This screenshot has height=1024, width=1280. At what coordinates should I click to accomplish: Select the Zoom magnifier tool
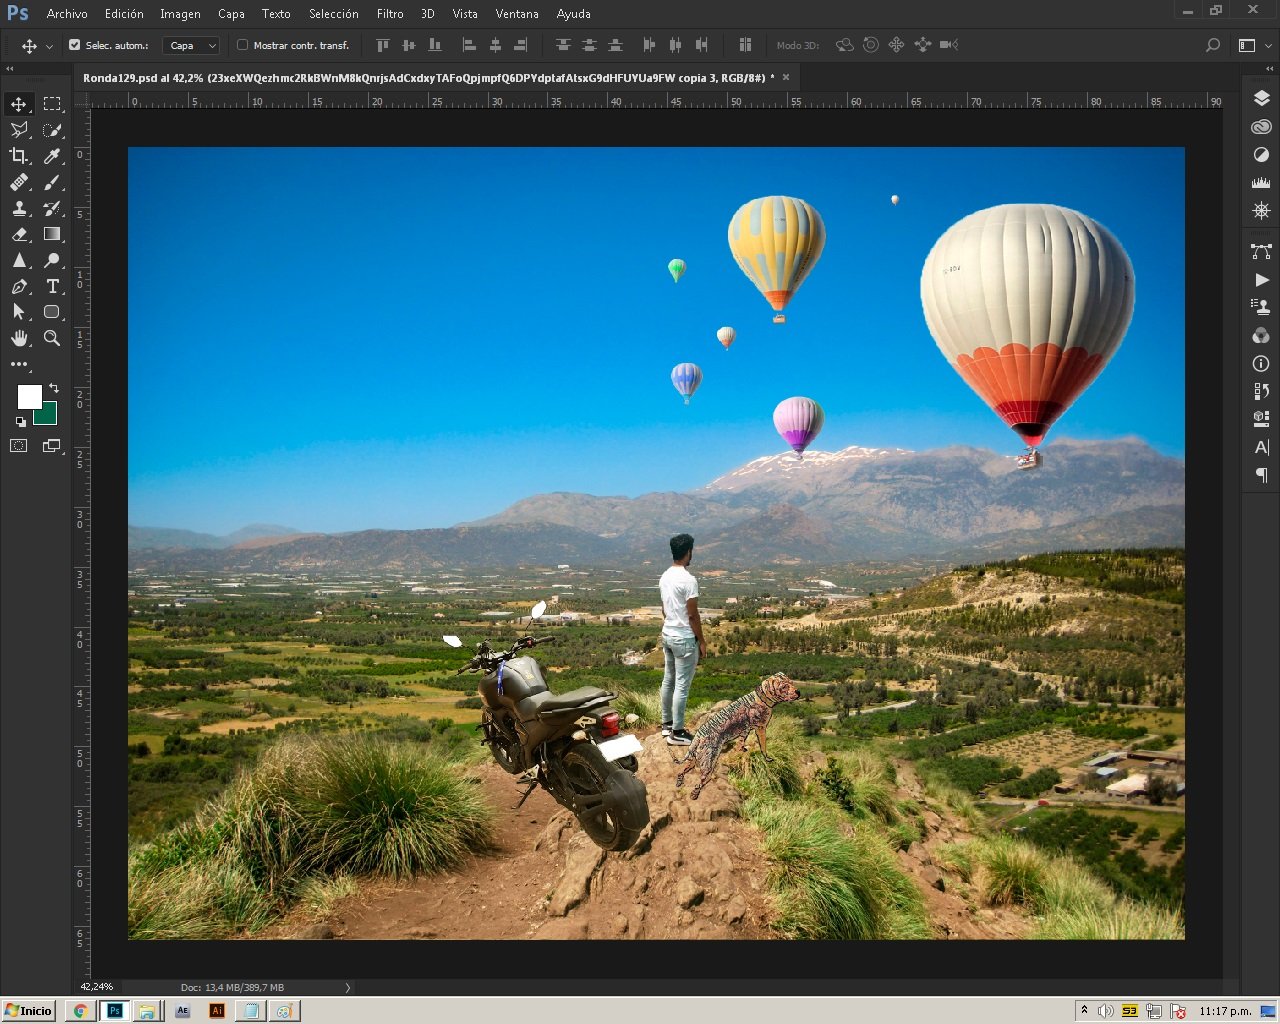pyautogui.click(x=52, y=338)
